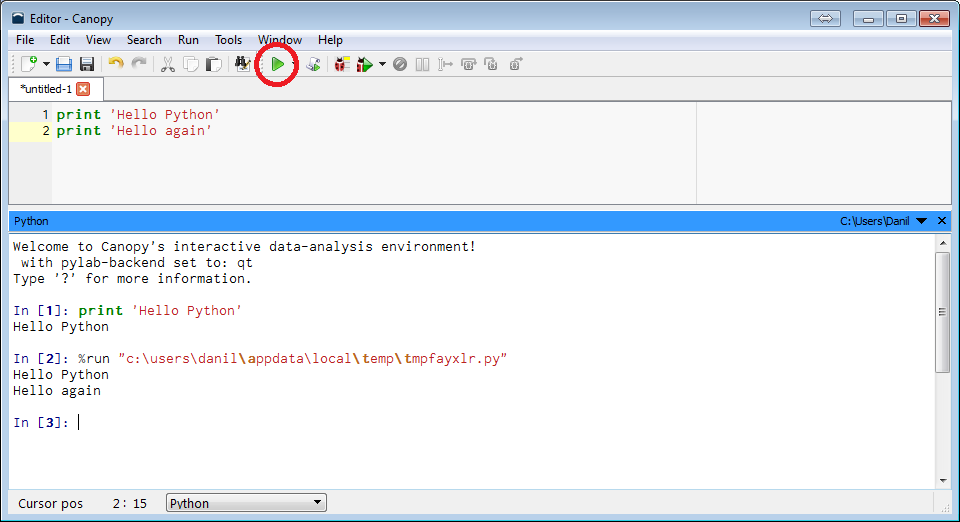Screen dimensions: 960x522
Task: Click the Undo arrow in the toolbar
Action: pyautogui.click(x=116, y=64)
